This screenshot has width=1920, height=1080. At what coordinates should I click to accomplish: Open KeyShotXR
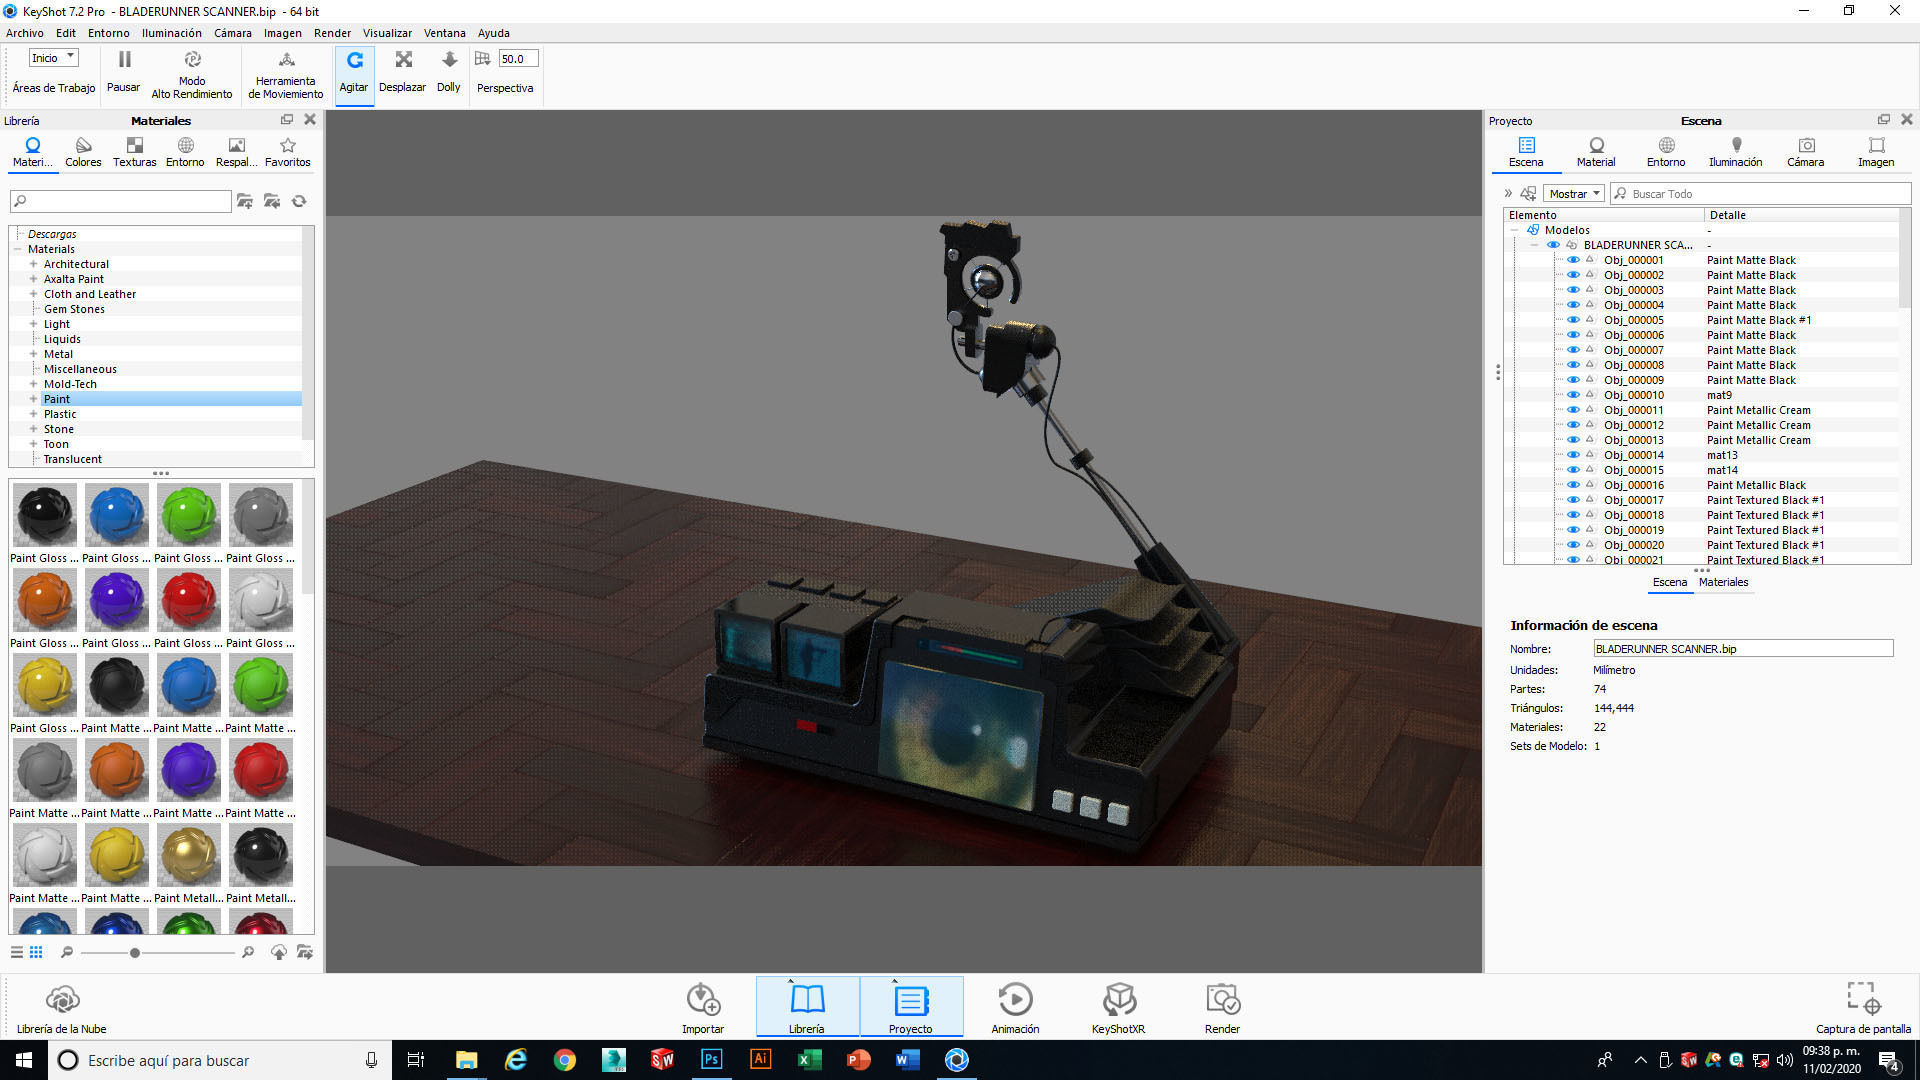click(1118, 1008)
